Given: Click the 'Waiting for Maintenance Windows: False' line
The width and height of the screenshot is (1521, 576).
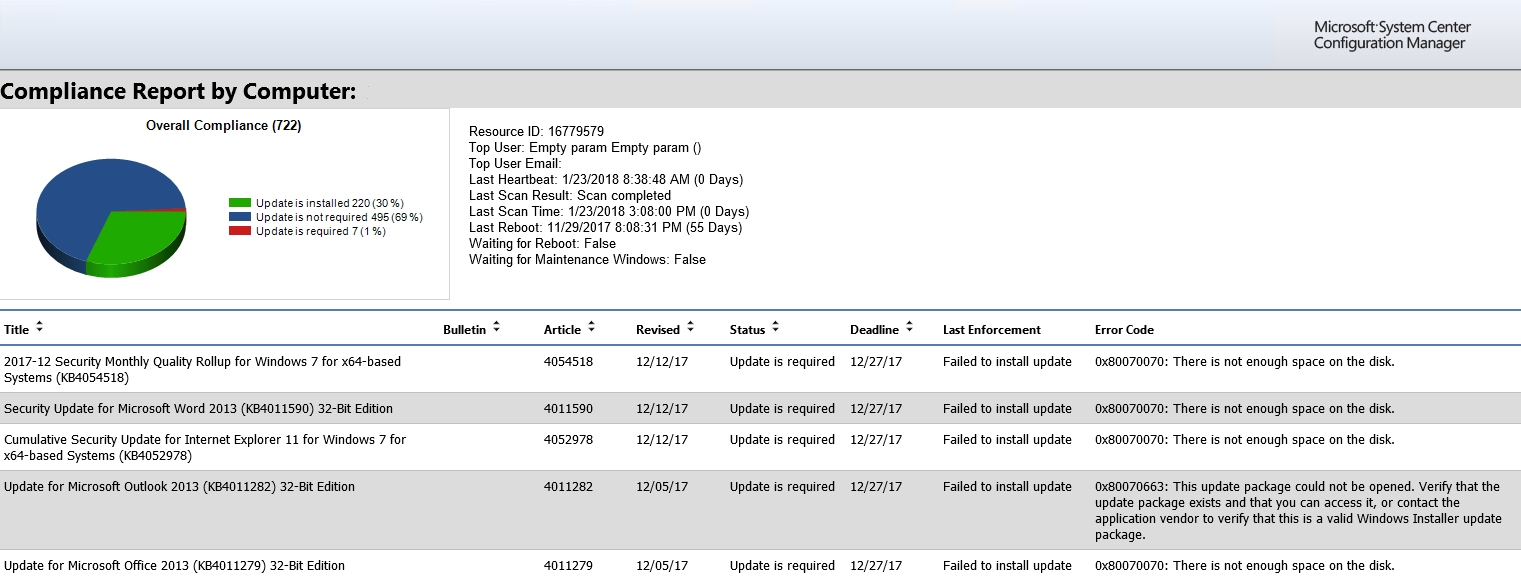Looking at the screenshot, I should (587, 260).
